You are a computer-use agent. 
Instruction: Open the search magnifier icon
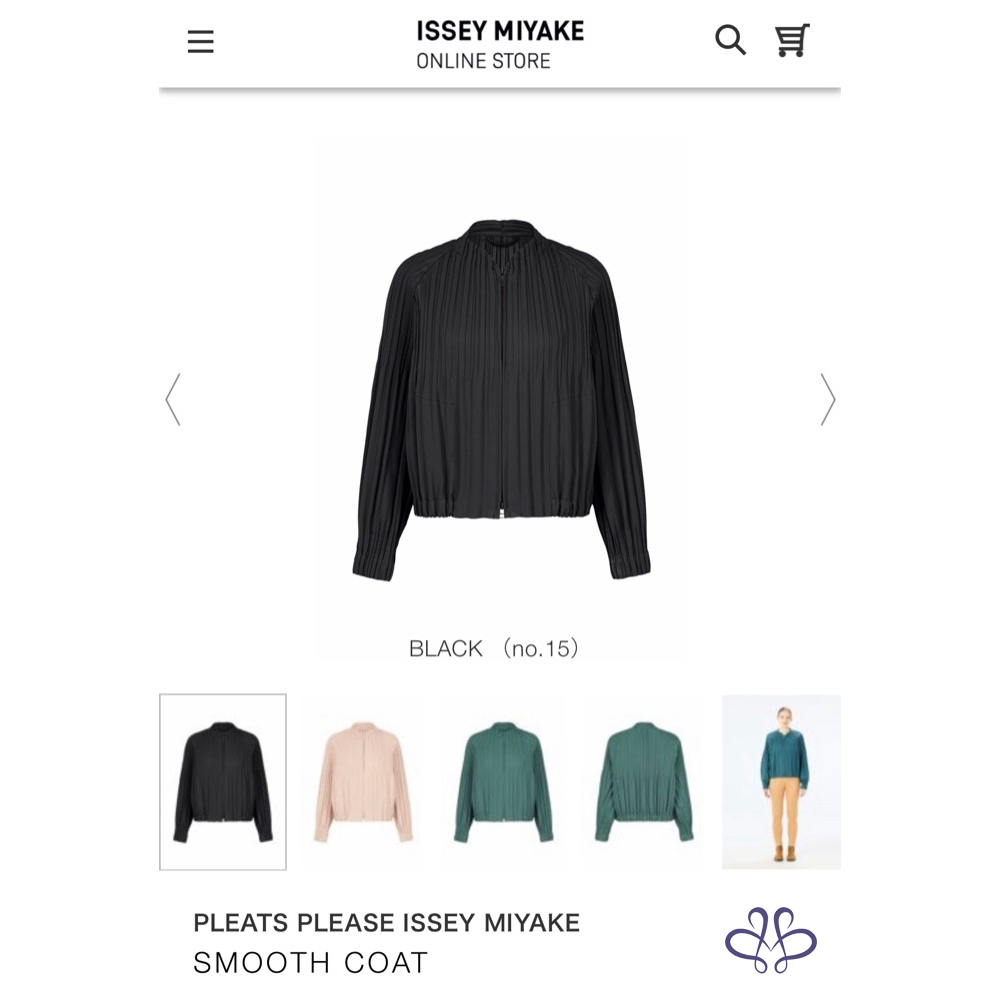[x=730, y=40]
